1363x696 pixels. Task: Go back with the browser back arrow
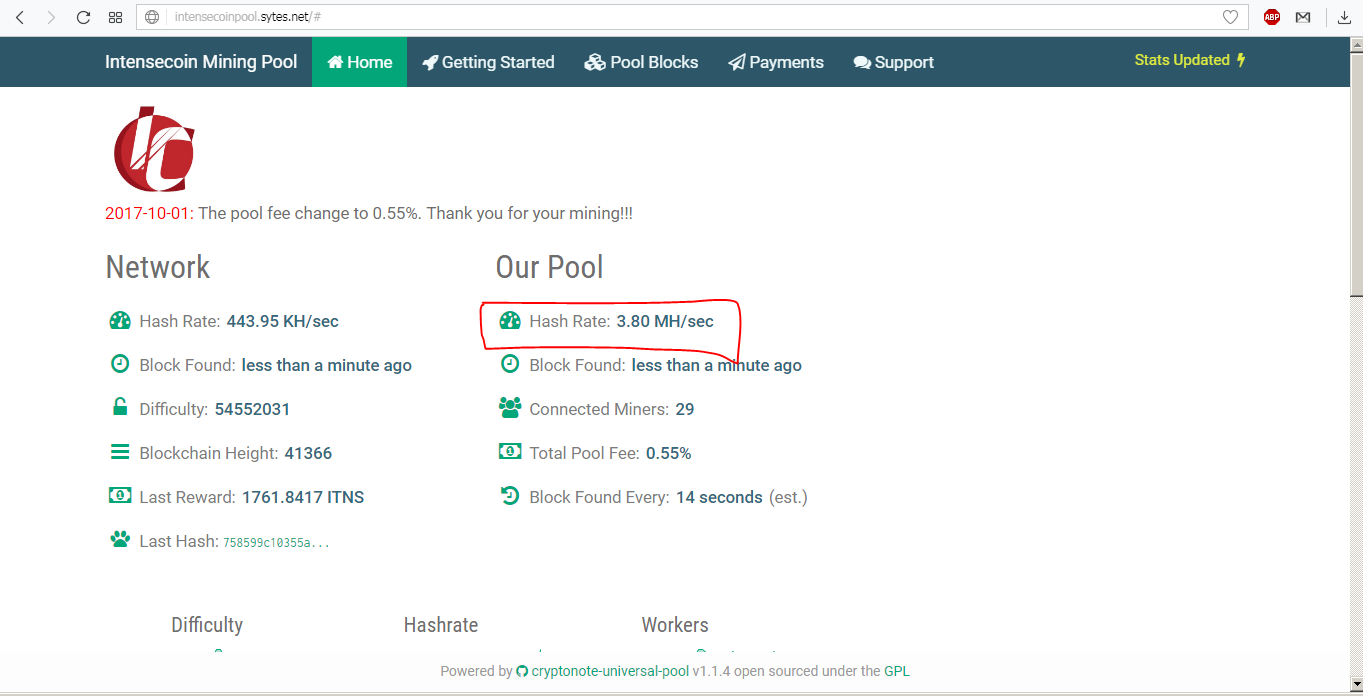point(19,17)
